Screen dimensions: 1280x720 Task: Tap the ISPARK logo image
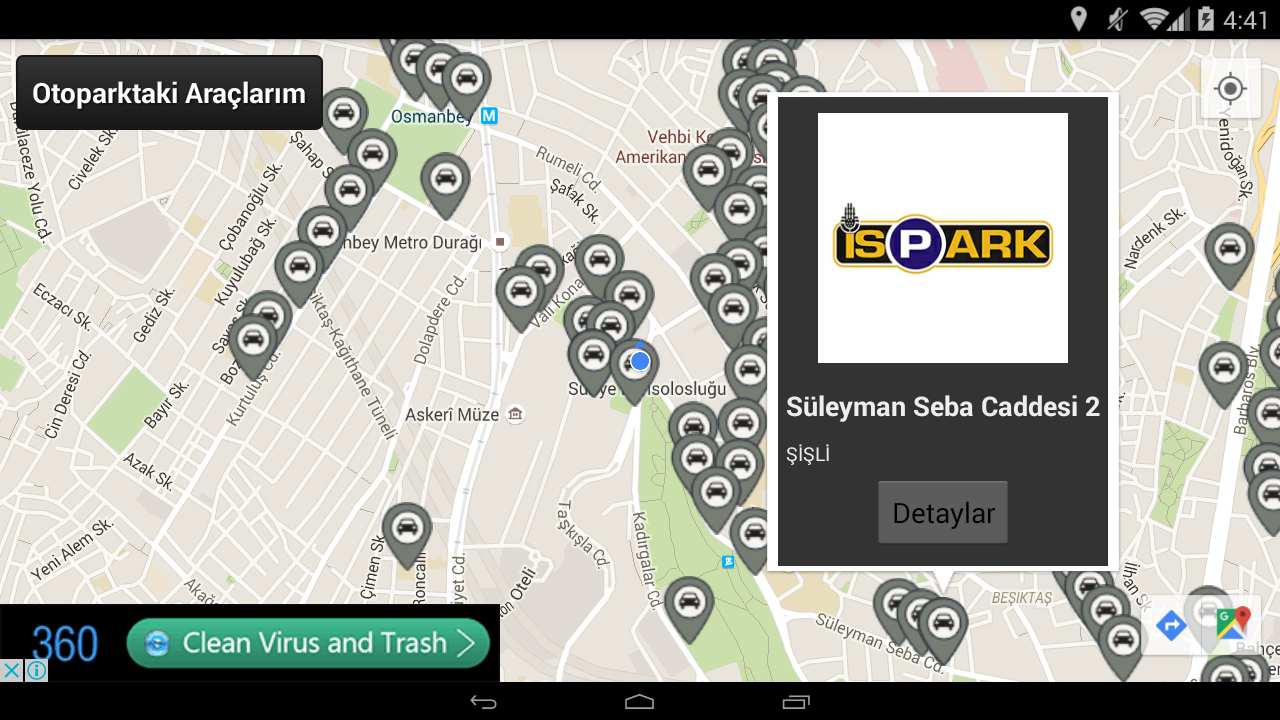[943, 238]
